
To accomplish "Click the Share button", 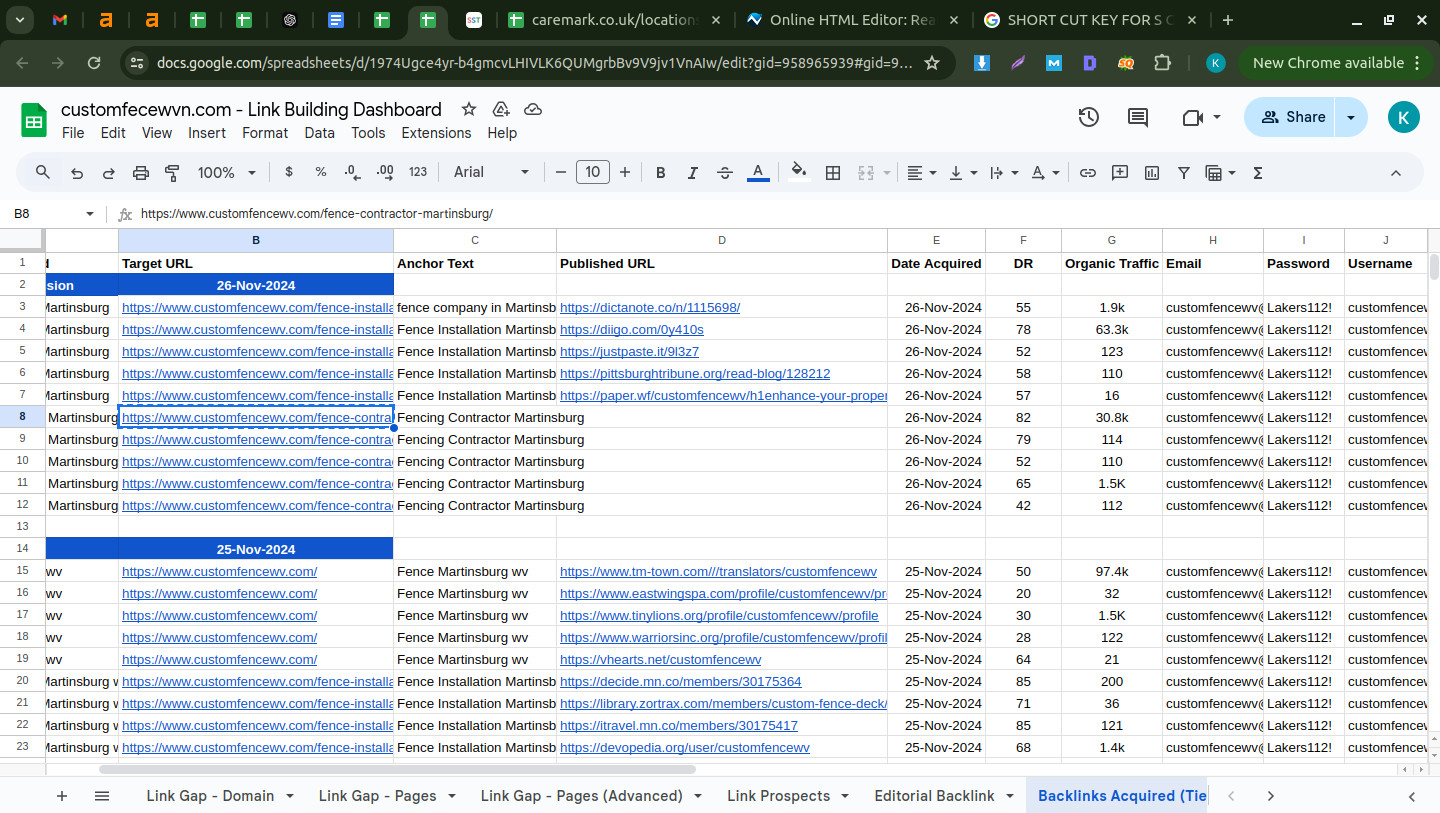I will point(1292,117).
